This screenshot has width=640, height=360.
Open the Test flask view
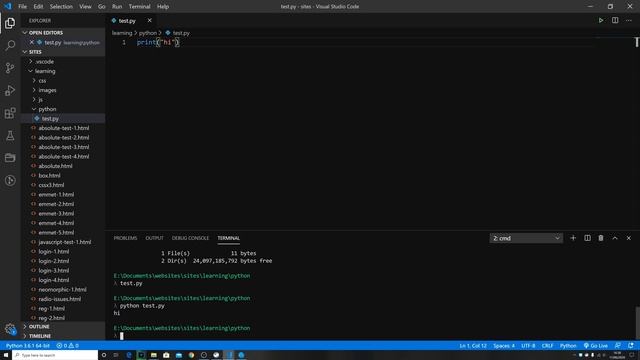tap(10, 136)
